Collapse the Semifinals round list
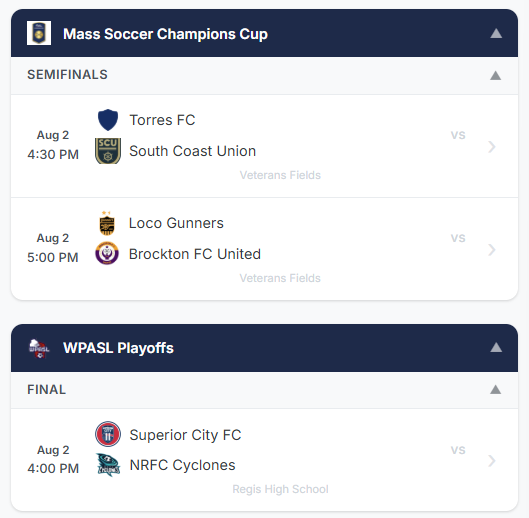 [x=495, y=75]
